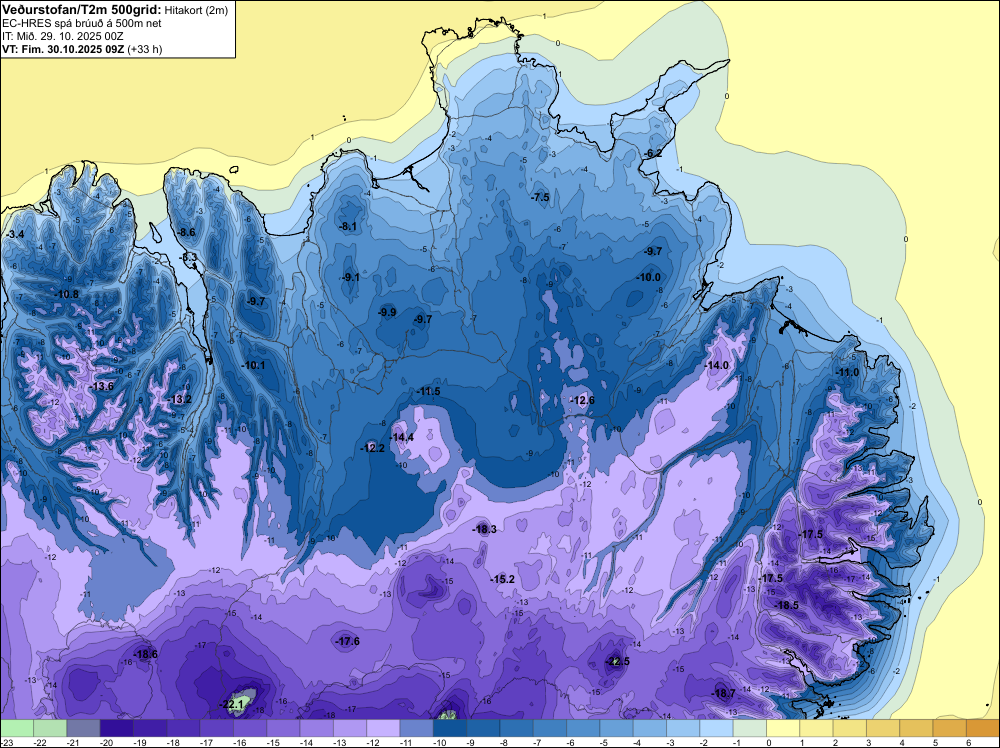Click the -13.2 temperature label

pos(180,399)
